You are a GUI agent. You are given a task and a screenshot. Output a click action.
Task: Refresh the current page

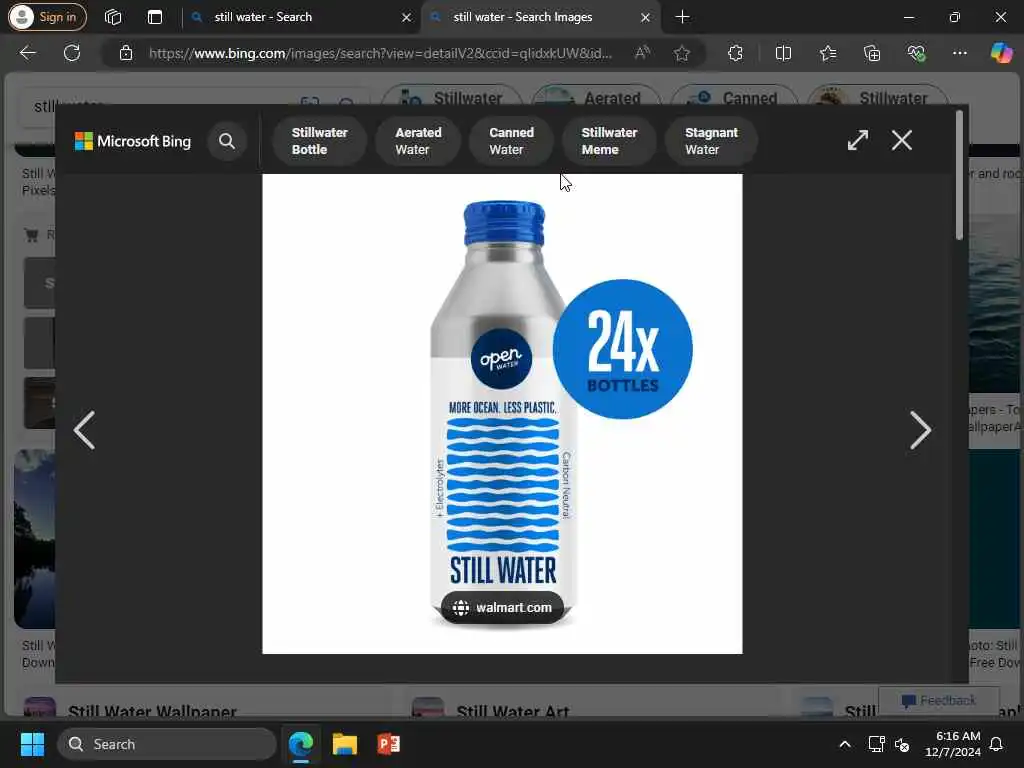(72, 53)
